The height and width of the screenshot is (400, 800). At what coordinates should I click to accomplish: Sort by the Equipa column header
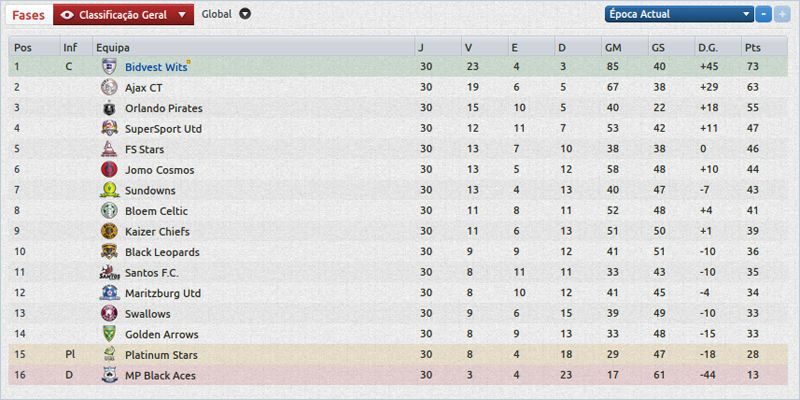110,47
